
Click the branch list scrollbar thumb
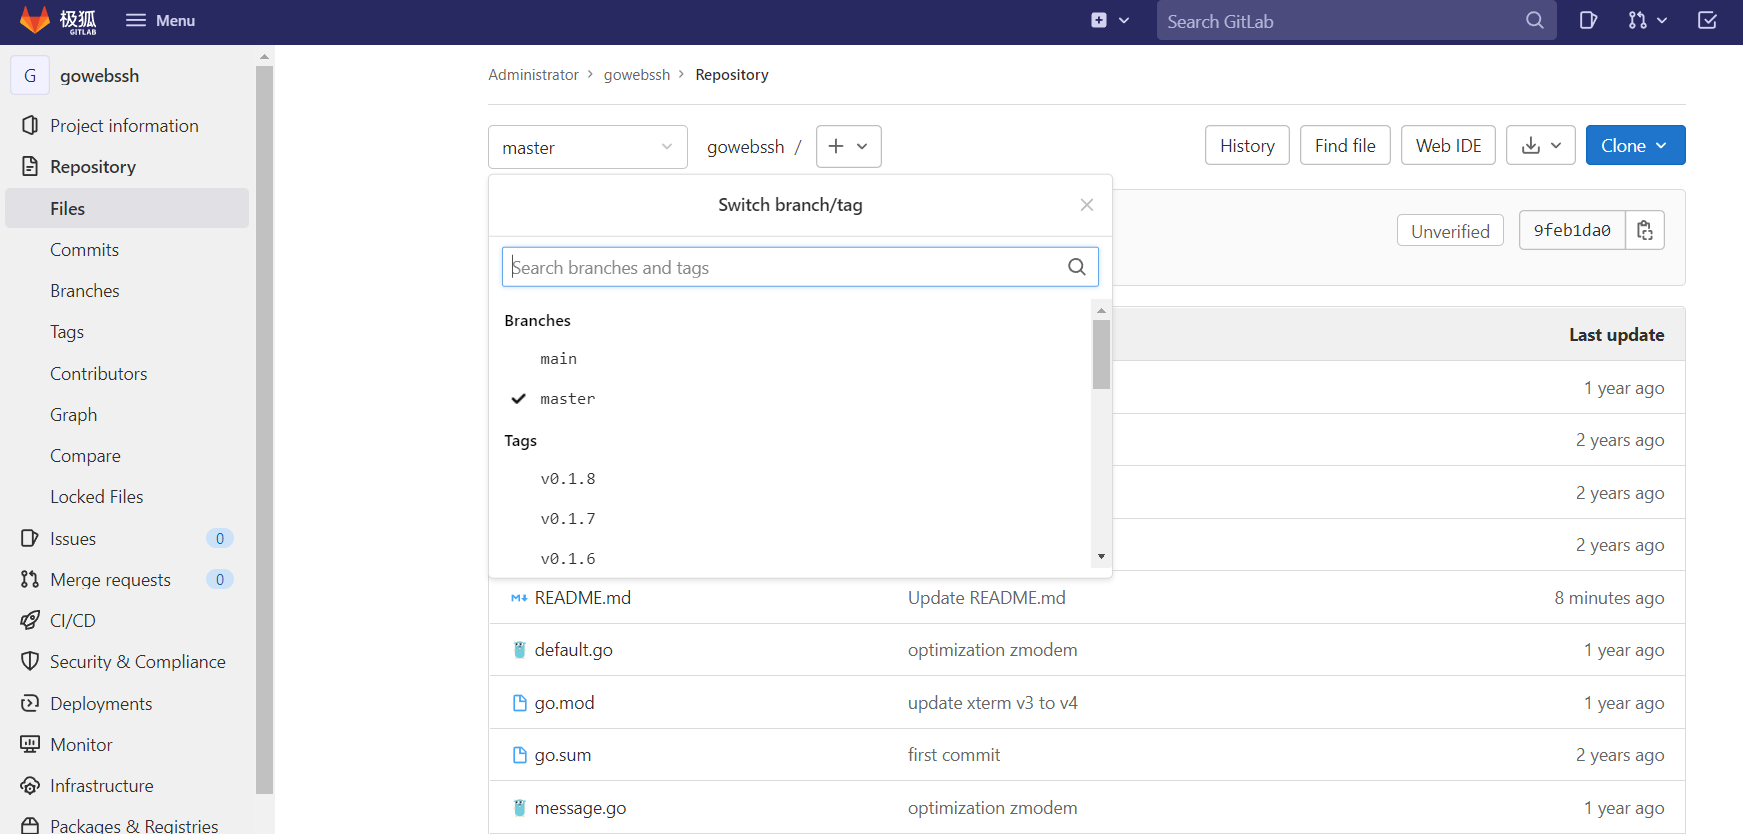click(1101, 354)
